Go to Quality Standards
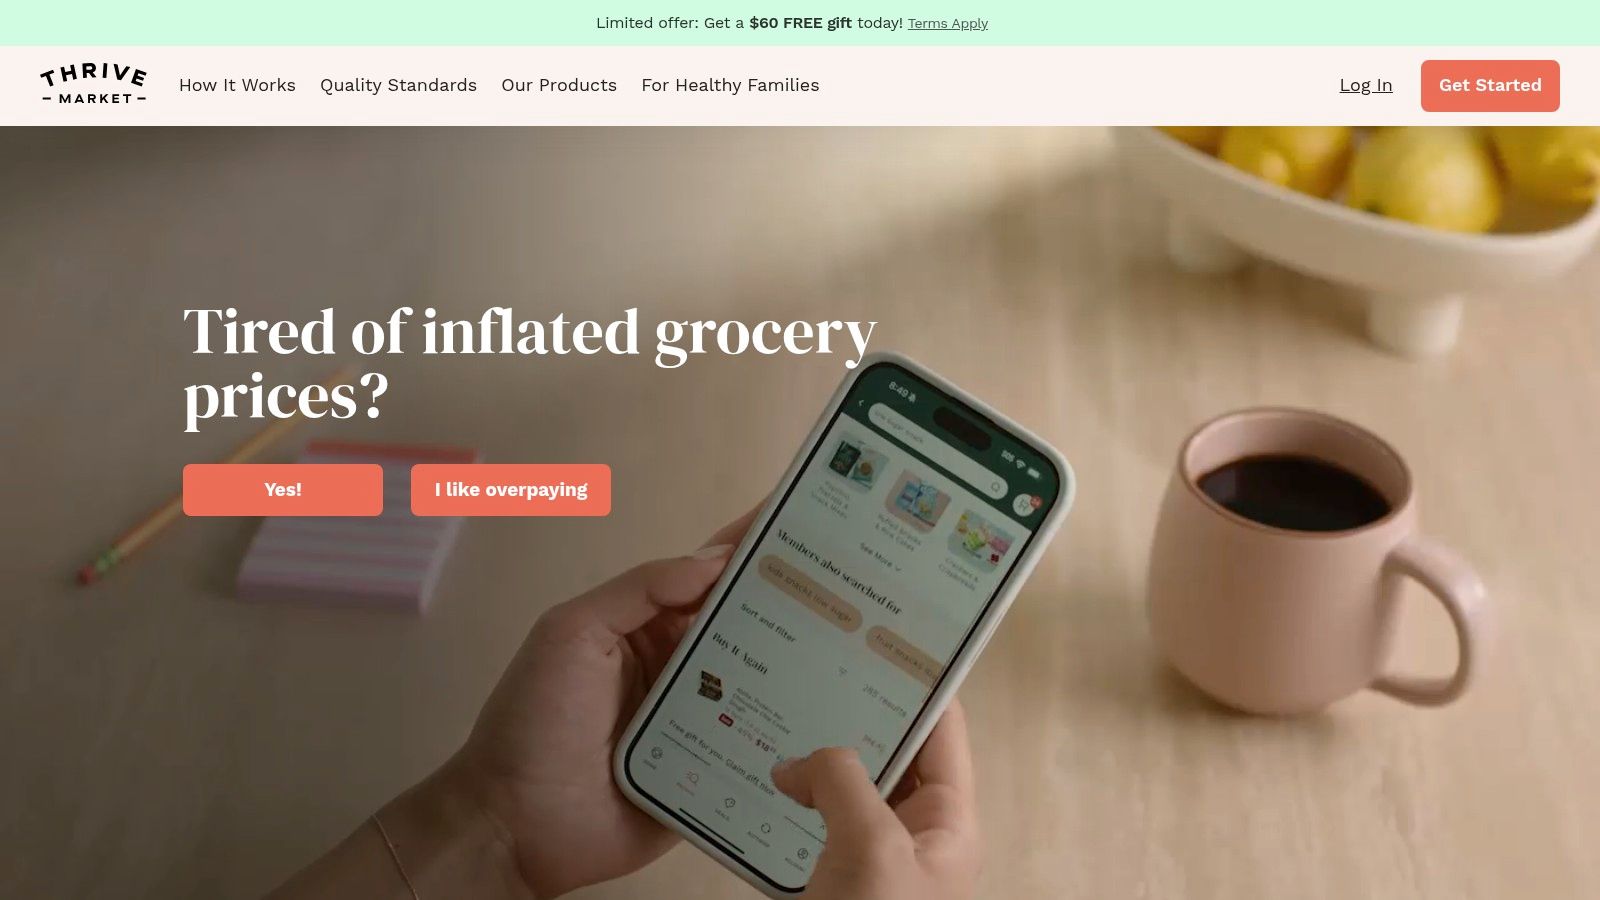 coord(398,85)
